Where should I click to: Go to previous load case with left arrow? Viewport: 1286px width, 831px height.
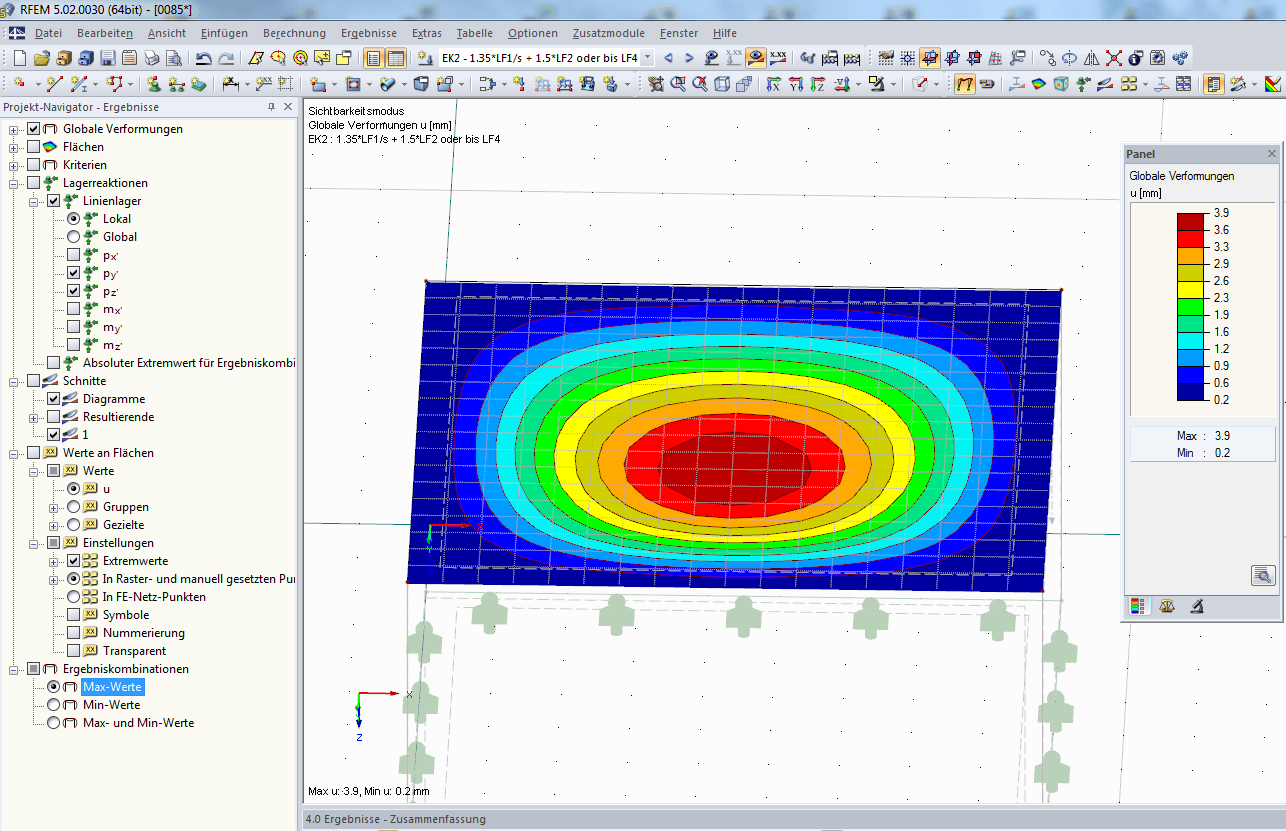point(669,58)
